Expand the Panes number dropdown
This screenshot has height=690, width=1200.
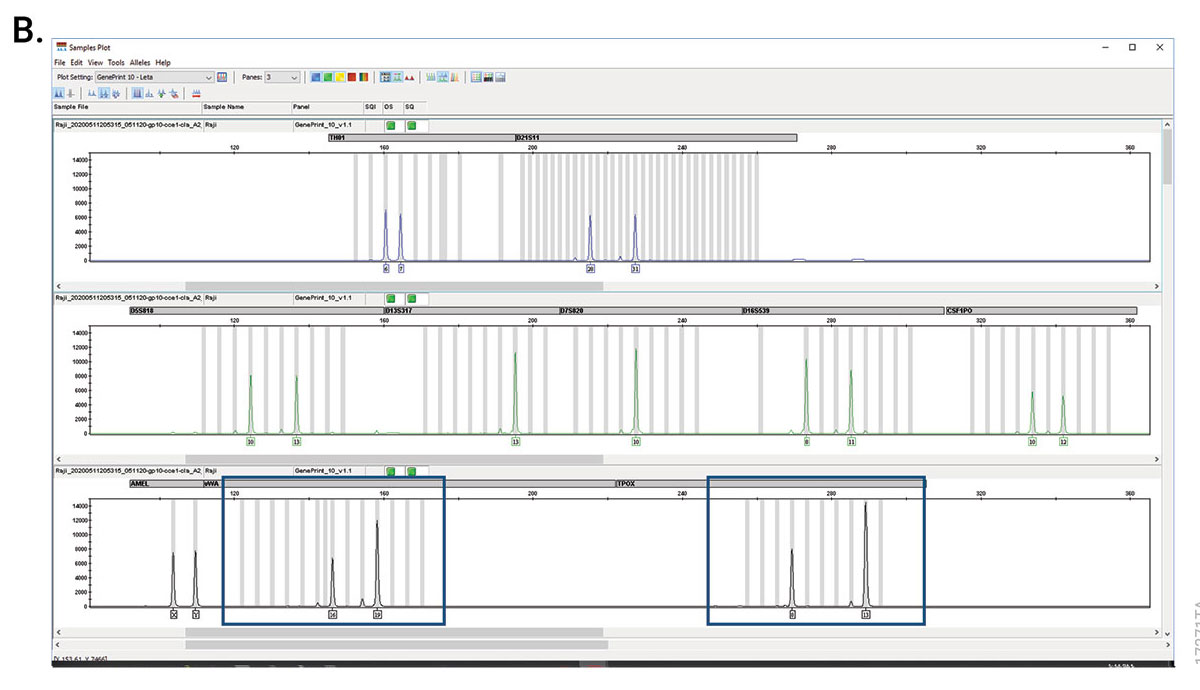(294, 77)
